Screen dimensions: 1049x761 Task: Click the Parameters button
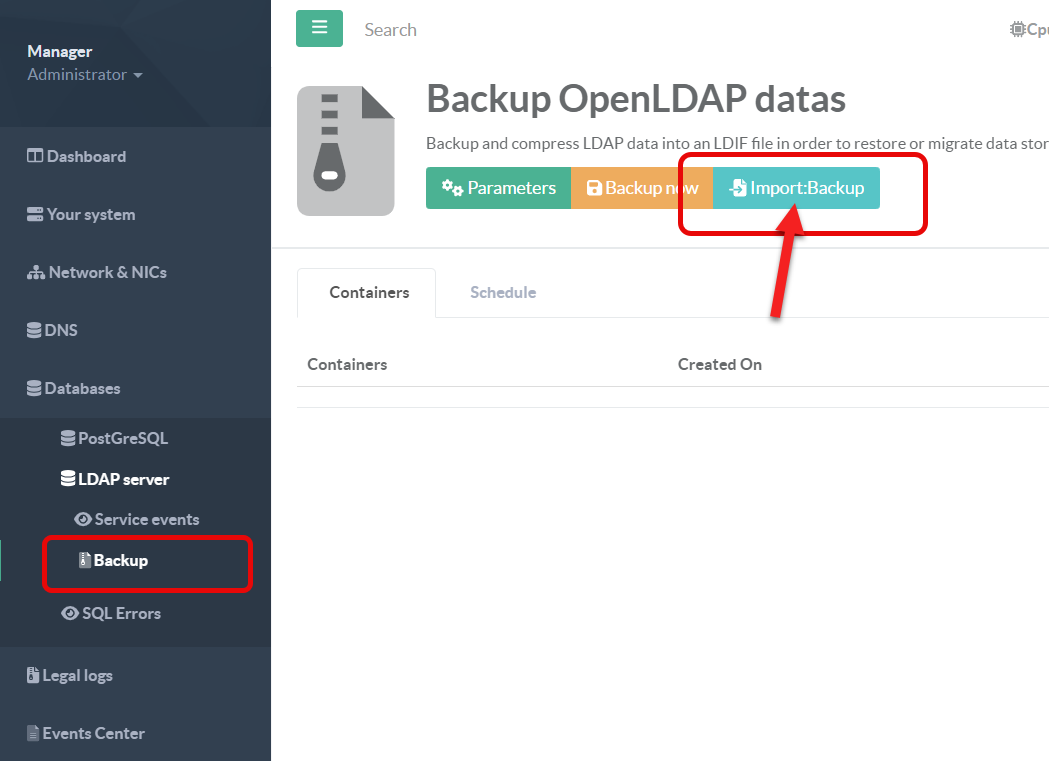498,188
